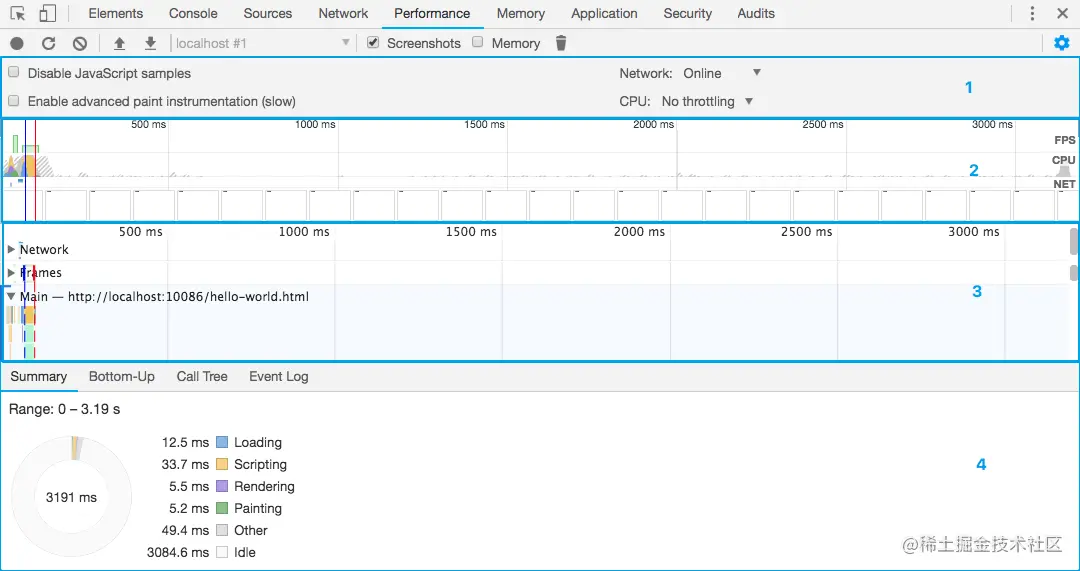Screen dimensions: 1080x571
Task: Open capture settings gear icon
Action: 1062,43
